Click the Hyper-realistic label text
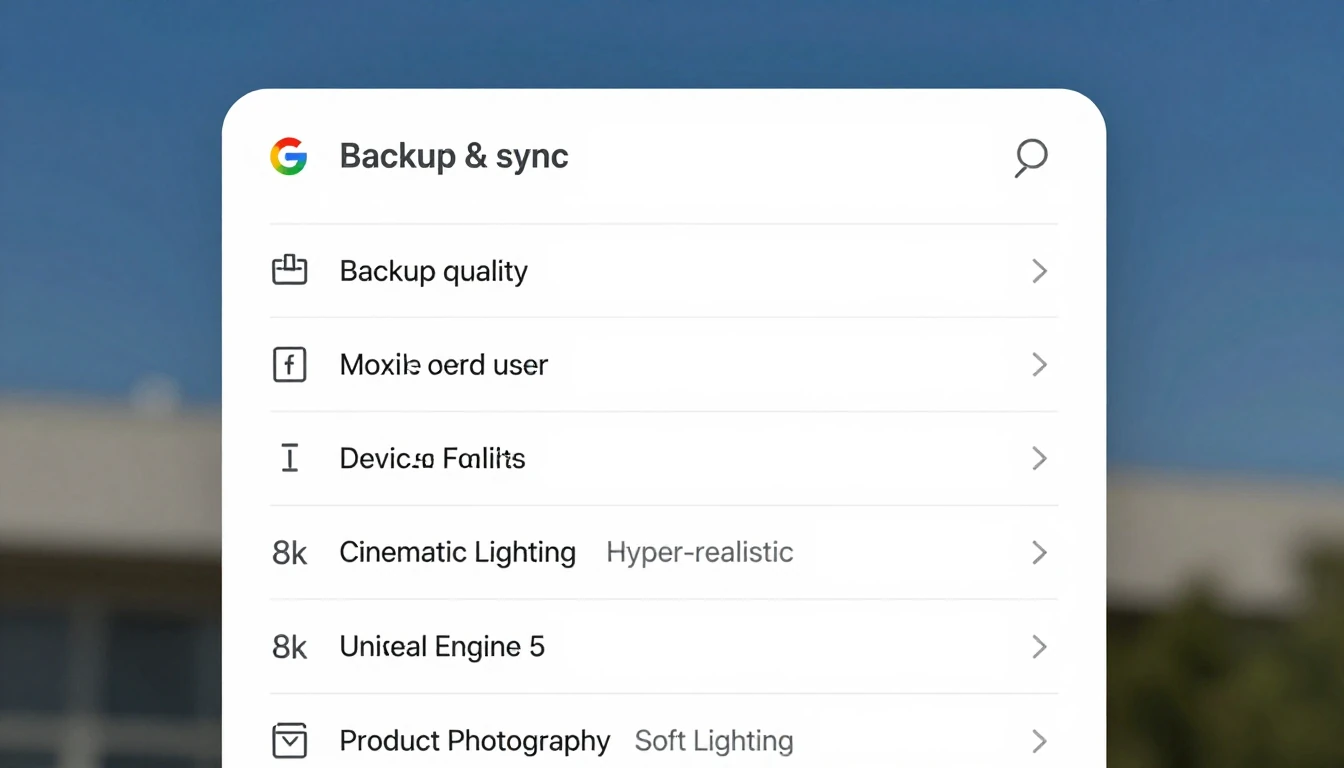This screenshot has height=768, width=1344. 699,553
